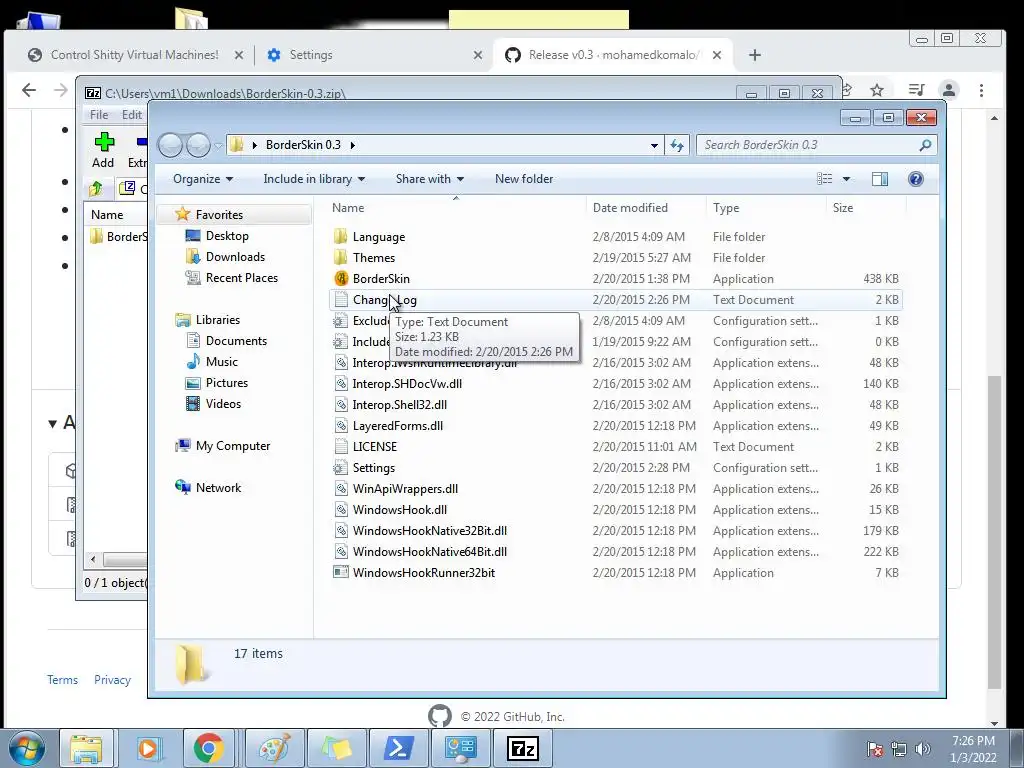Open the view options dropdown arrow

pyautogui.click(x=846, y=179)
